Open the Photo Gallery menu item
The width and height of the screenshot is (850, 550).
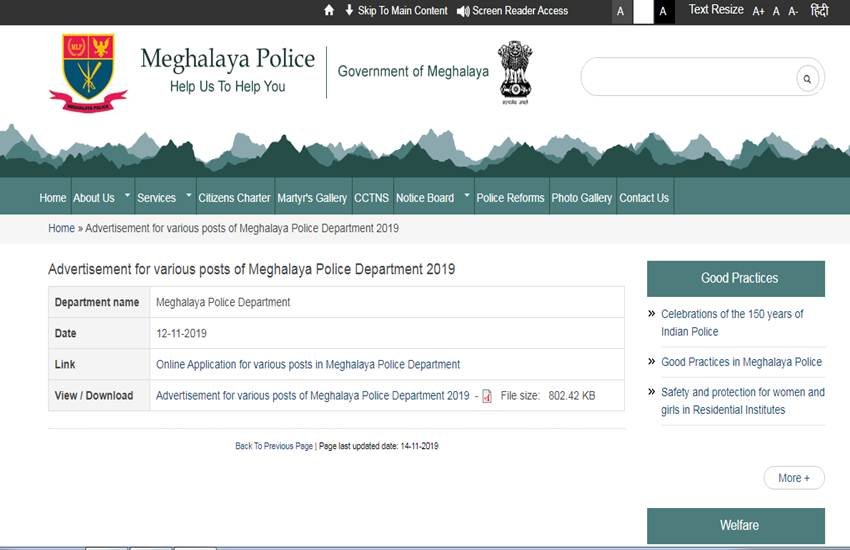pyautogui.click(x=582, y=198)
